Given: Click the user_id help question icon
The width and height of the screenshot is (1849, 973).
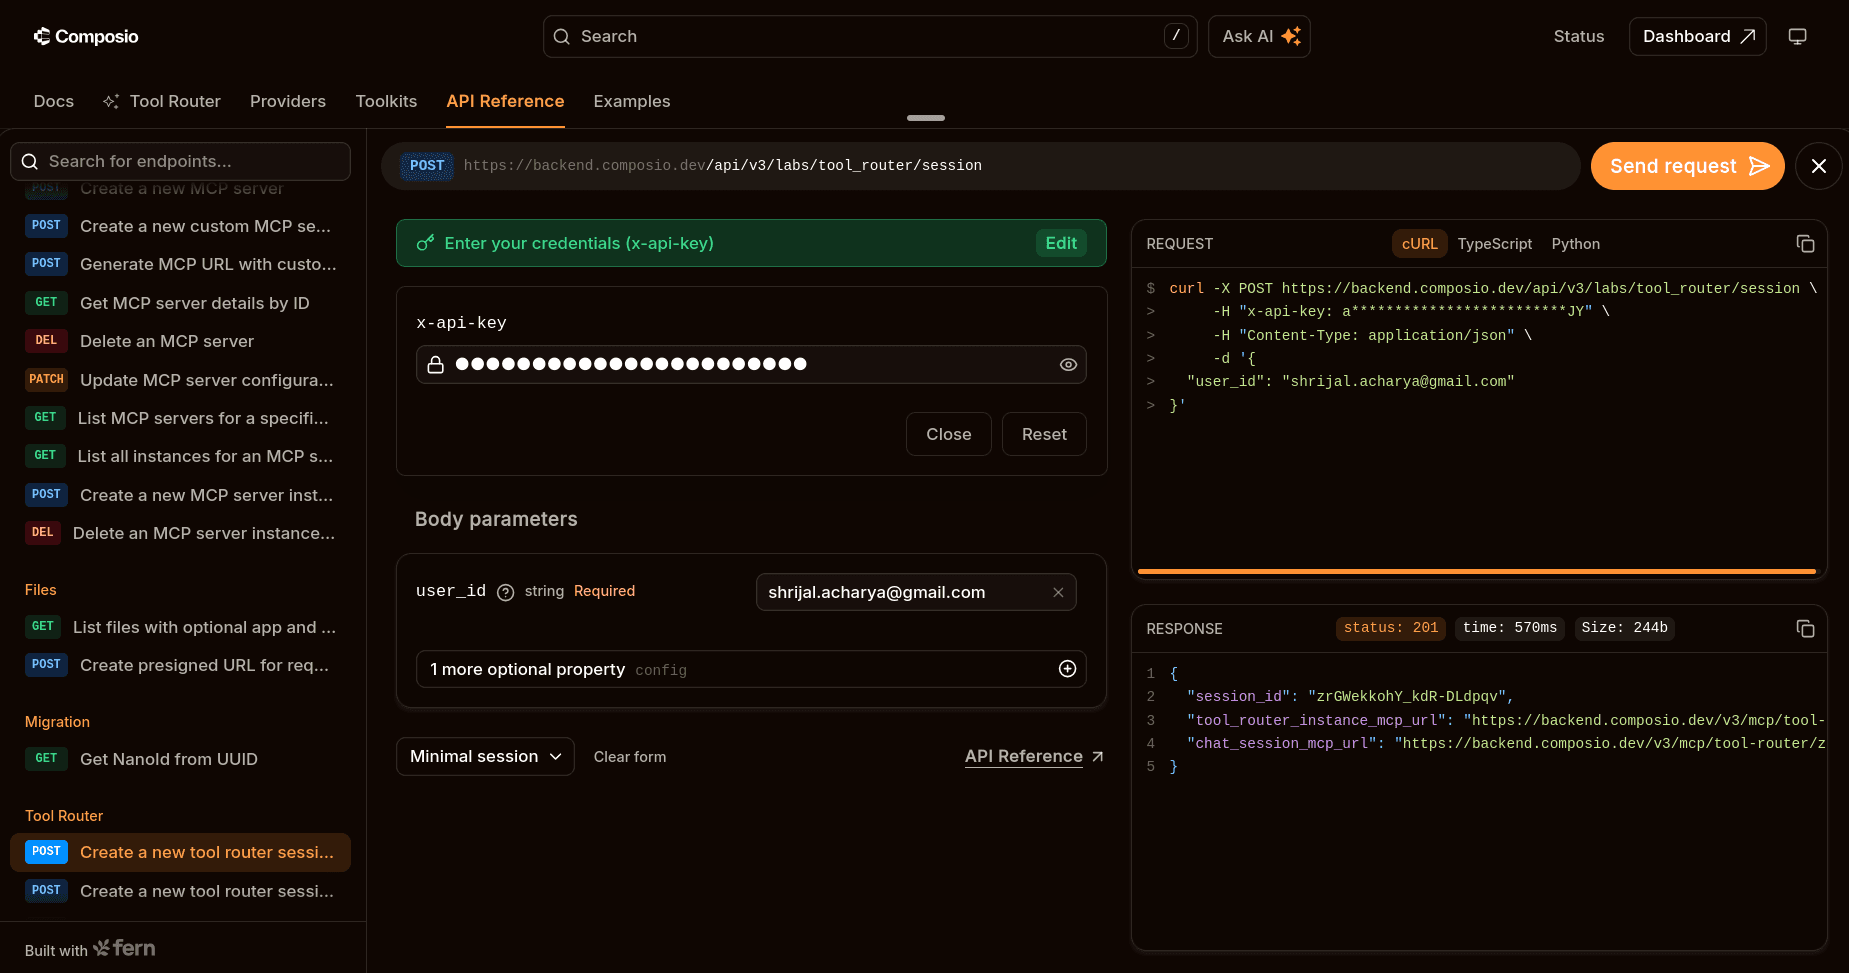Looking at the screenshot, I should [506, 593].
